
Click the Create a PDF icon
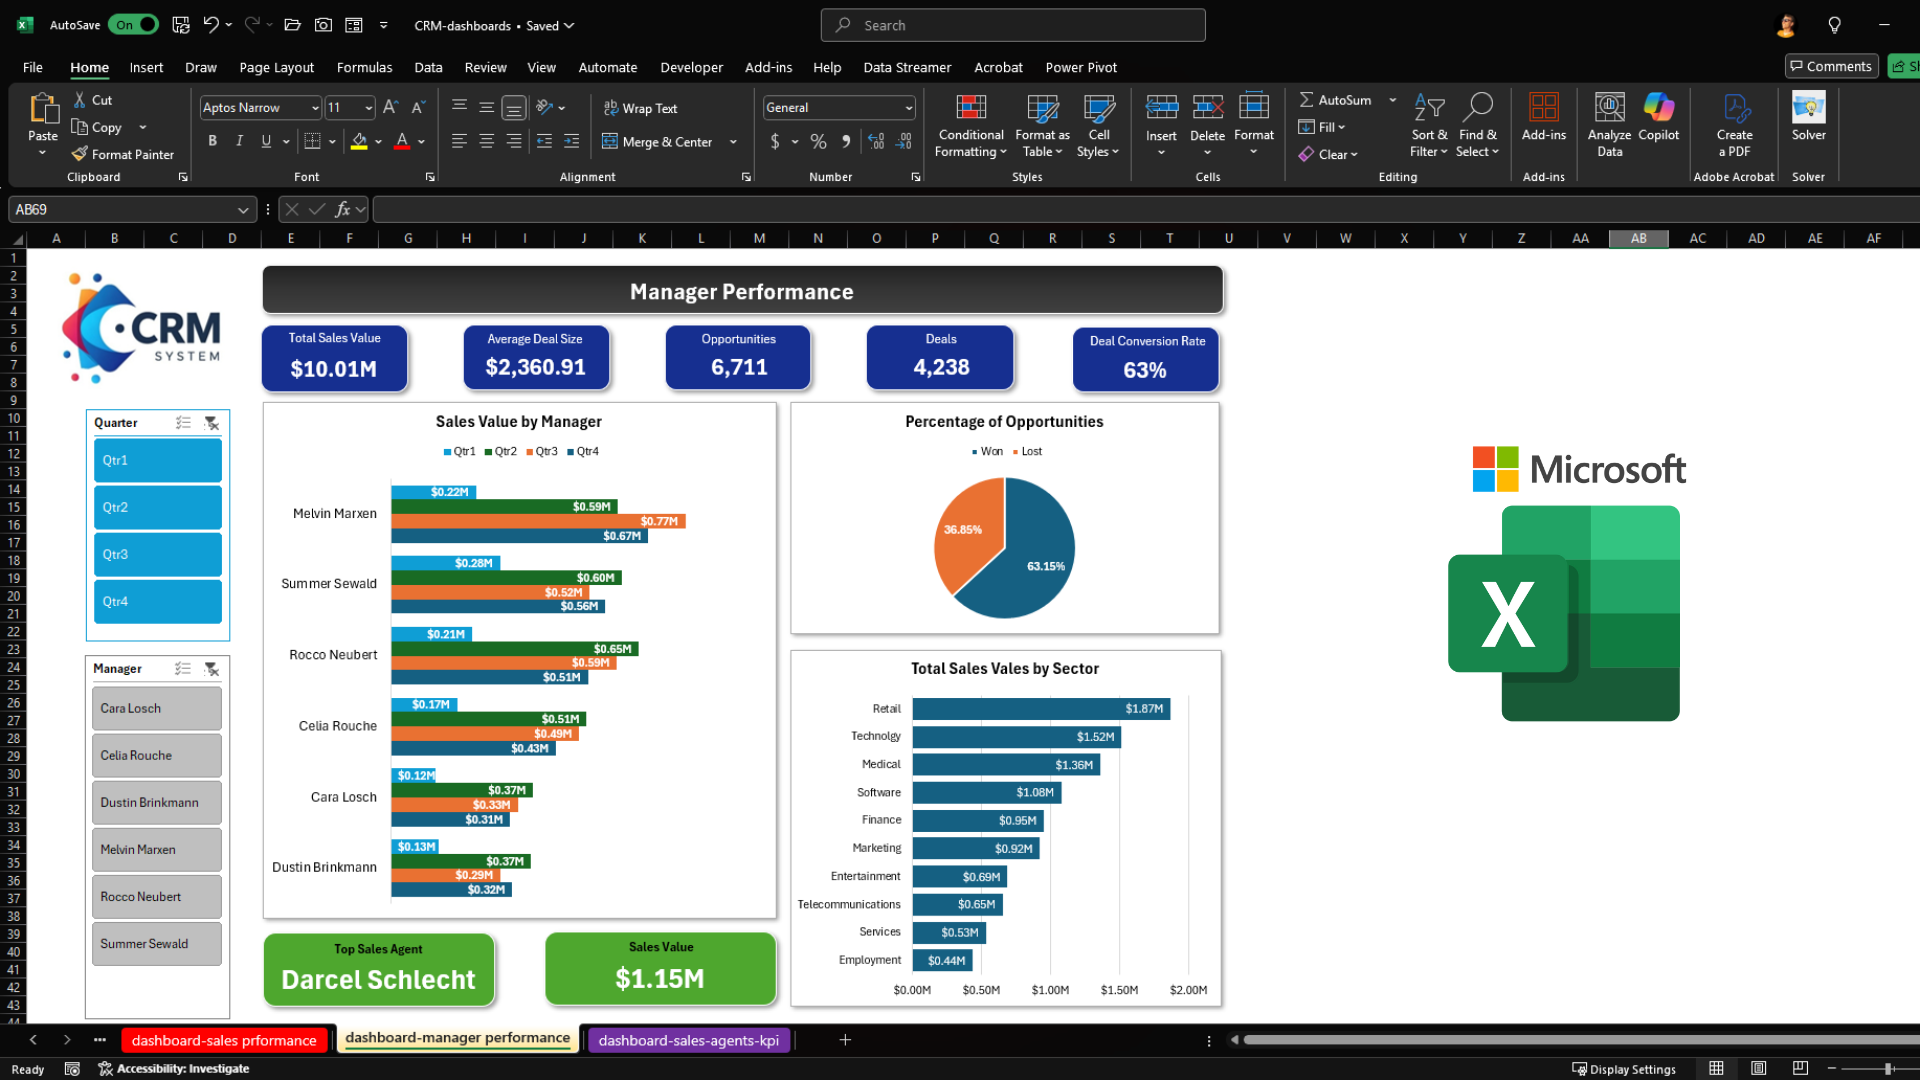pyautogui.click(x=1734, y=108)
